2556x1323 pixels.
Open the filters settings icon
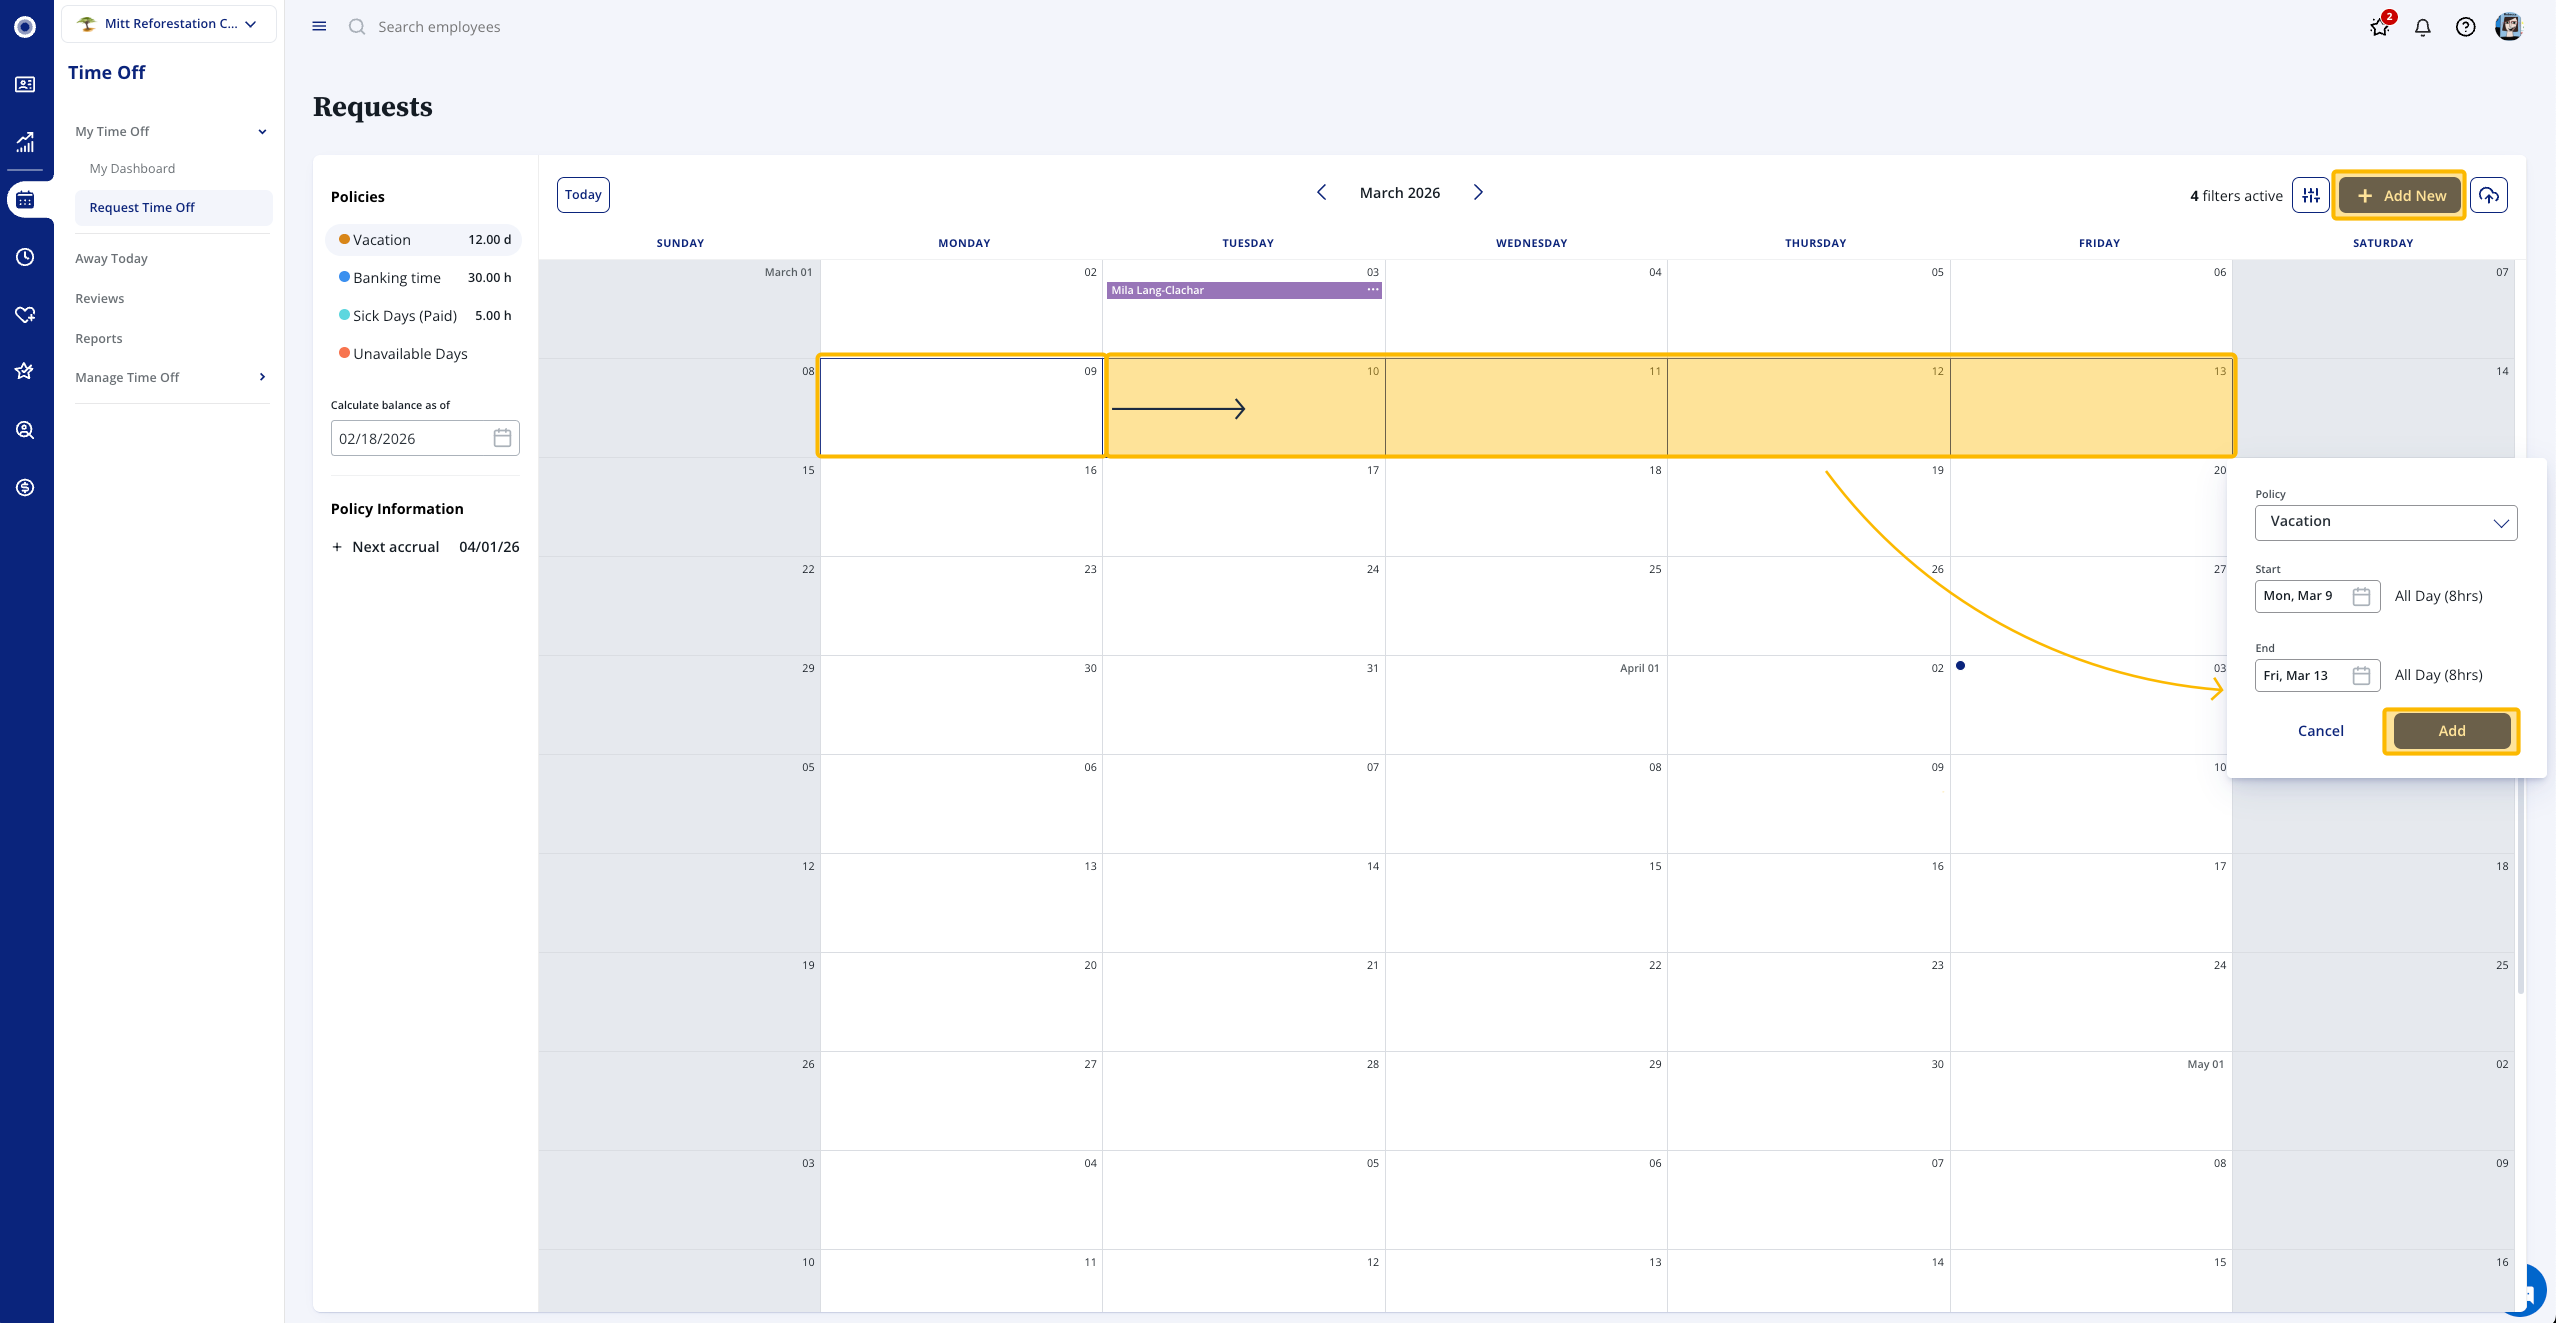coord(2310,196)
